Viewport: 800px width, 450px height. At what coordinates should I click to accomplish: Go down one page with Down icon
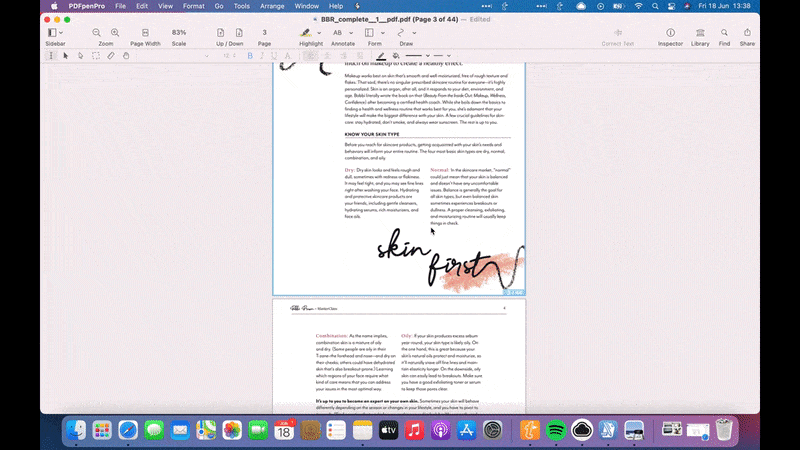click(x=239, y=33)
